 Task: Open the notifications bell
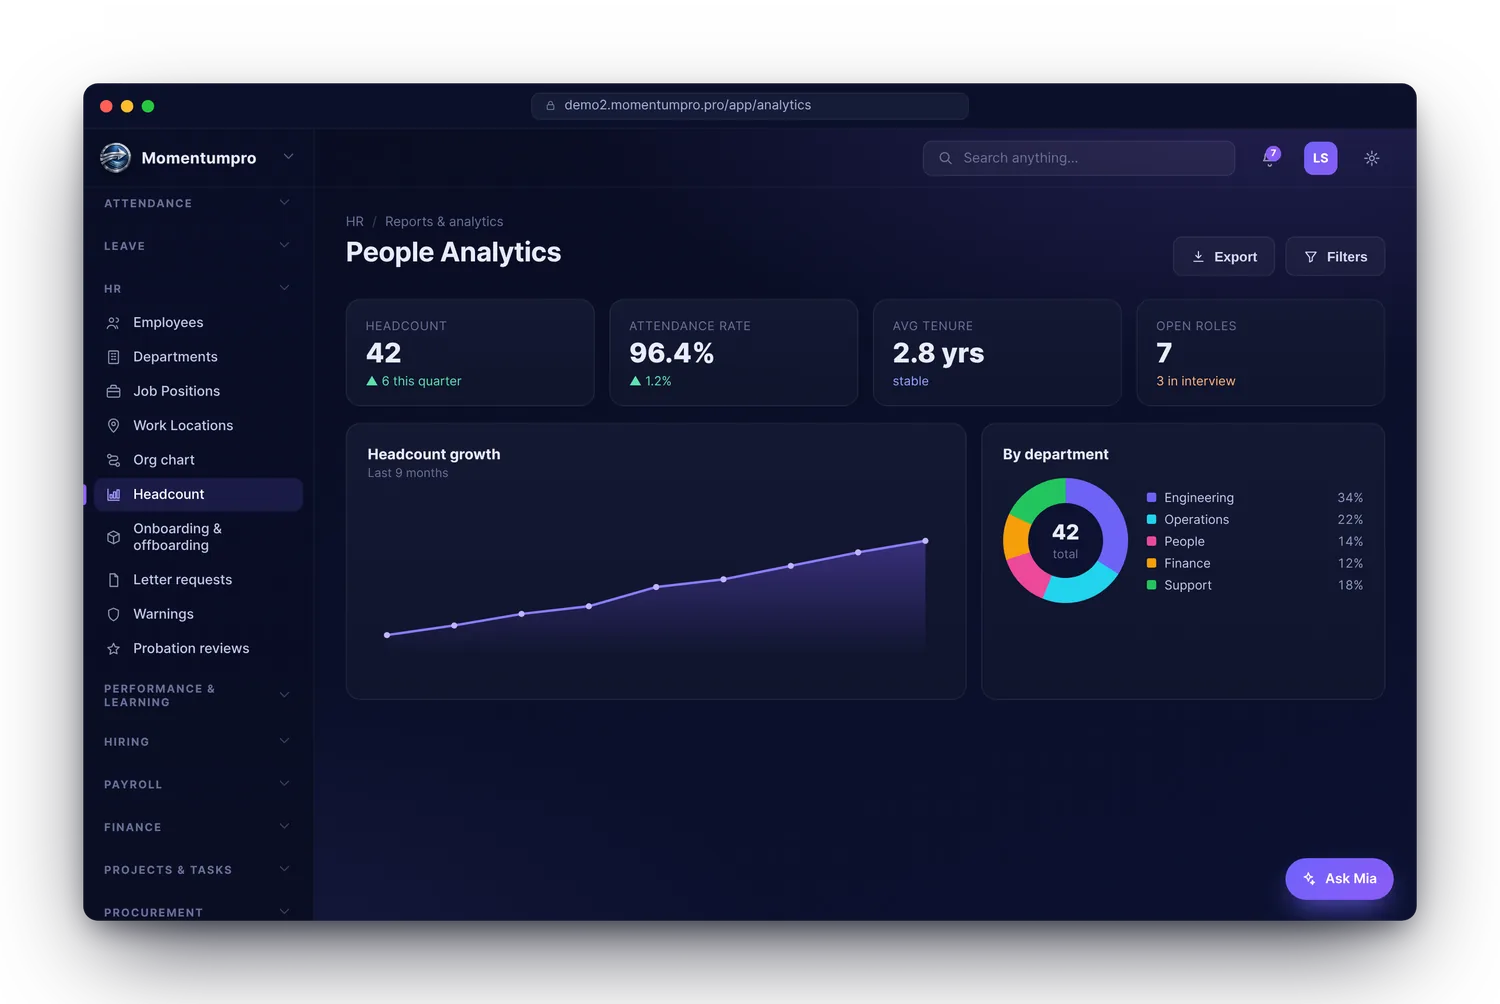[1270, 158]
